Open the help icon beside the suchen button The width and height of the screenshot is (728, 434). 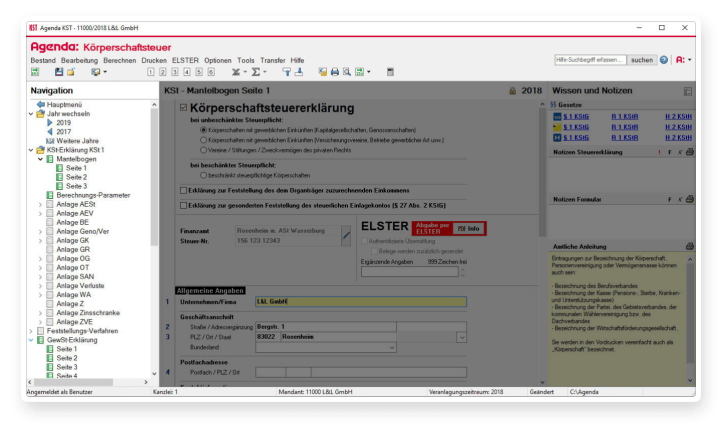[x=664, y=60]
